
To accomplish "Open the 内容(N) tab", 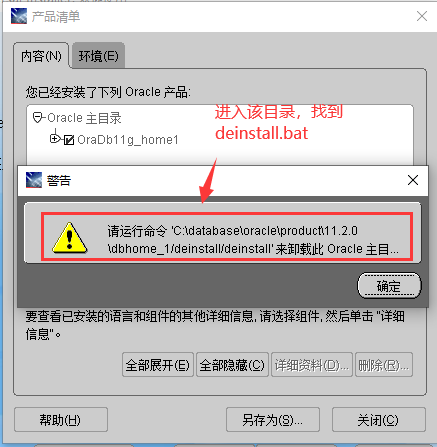I will pyautogui.click(x=41, y=56).
